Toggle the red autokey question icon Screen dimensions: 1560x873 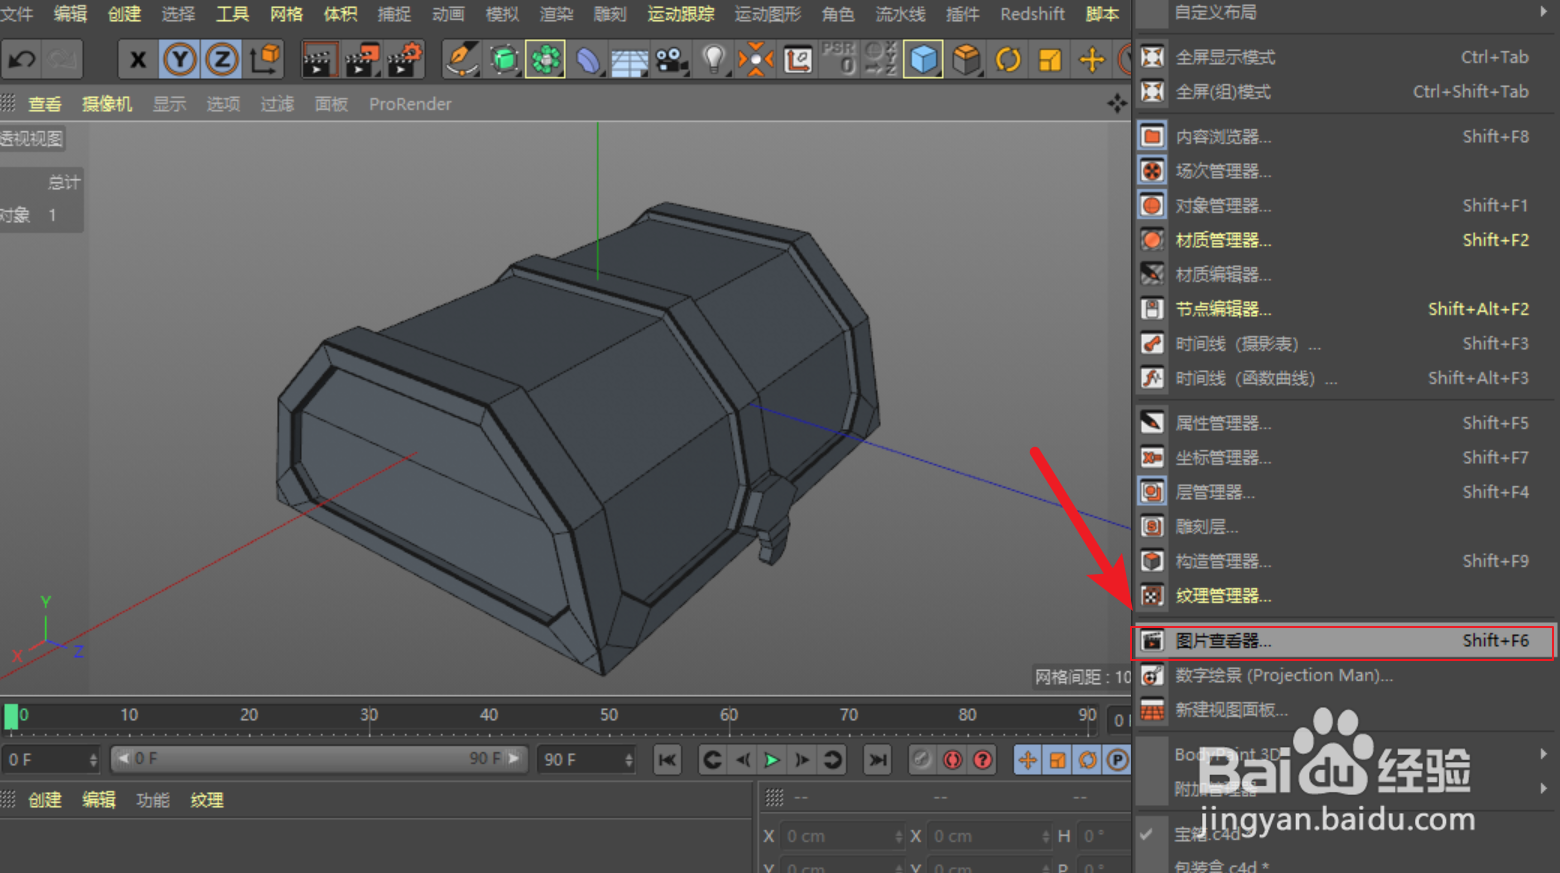pyautogui.click(x=983, y=760)
